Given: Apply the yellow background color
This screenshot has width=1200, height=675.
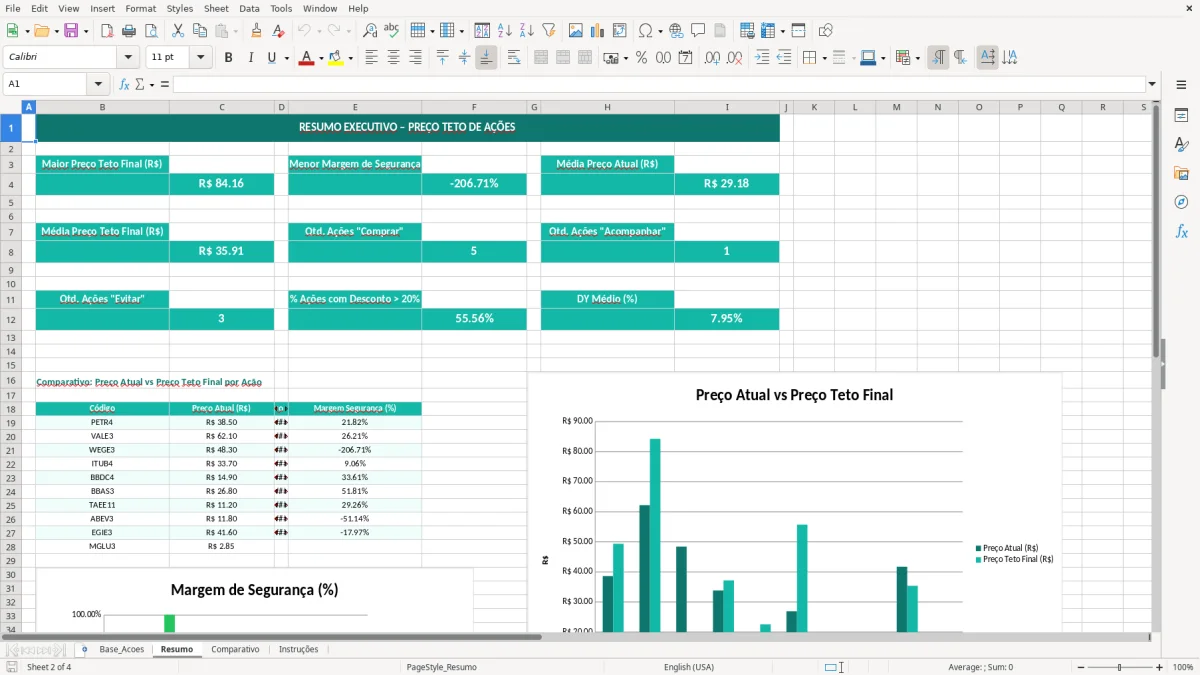Looking at the screenshot, I should (336, 58).
